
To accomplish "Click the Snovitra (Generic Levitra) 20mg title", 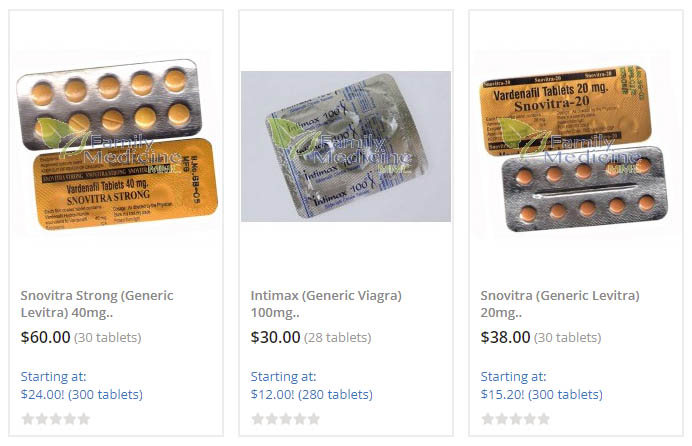I will [x=560, y=304].
